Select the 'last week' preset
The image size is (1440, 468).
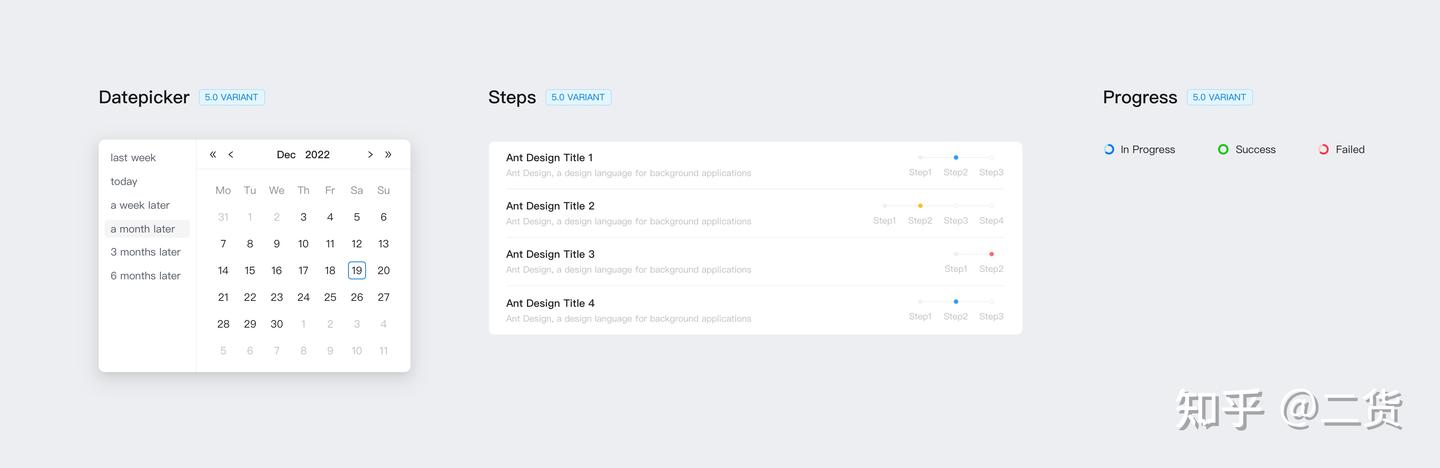click(133, 158)
